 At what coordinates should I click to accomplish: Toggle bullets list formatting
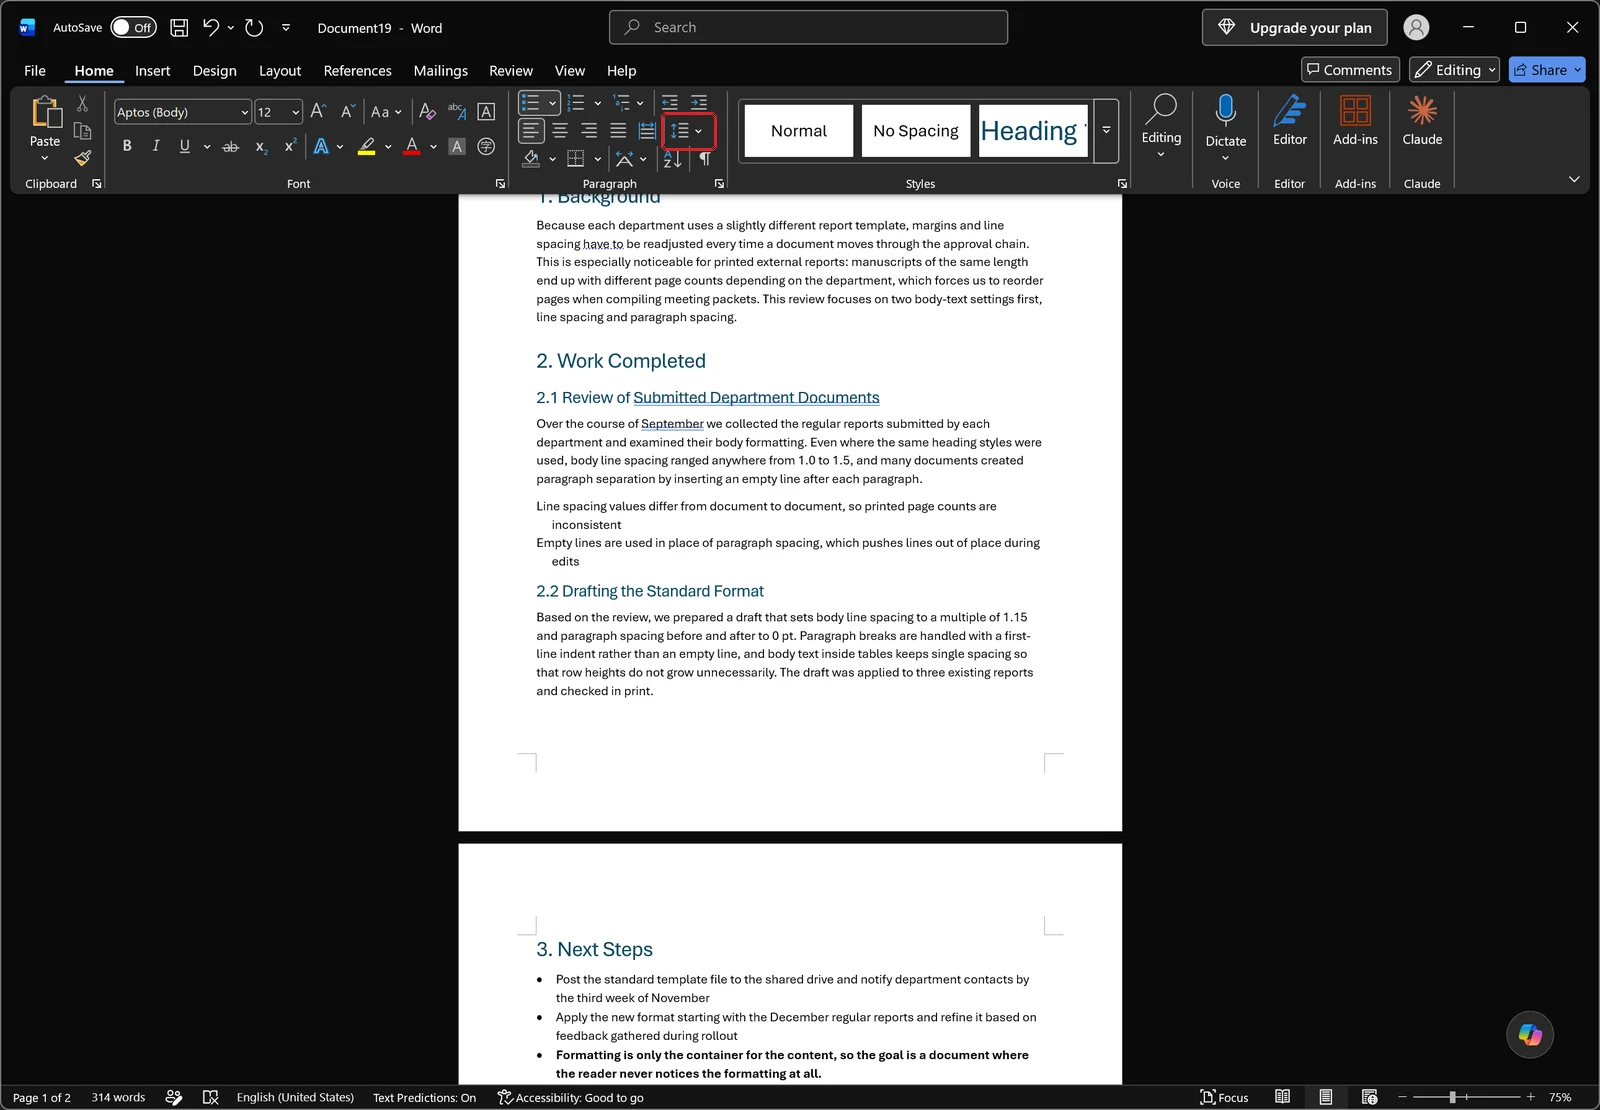[530, 103]
